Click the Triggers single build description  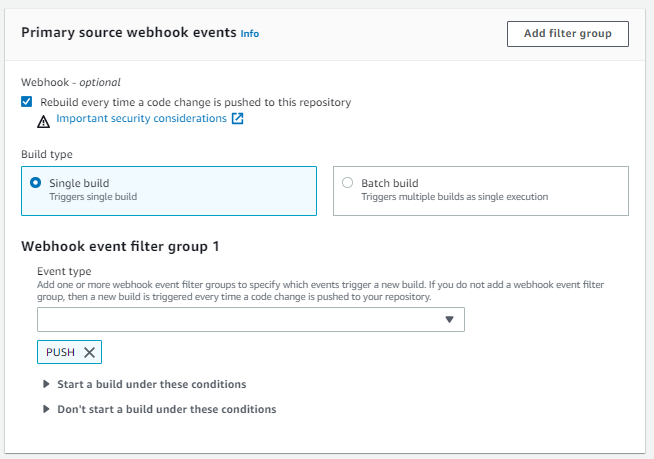[93, 197]
